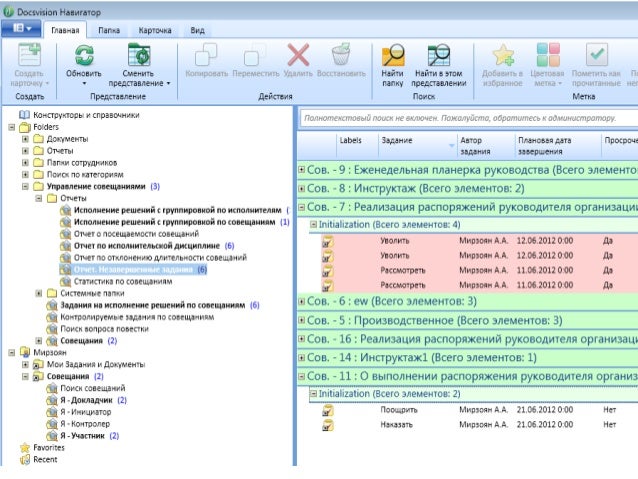Click the Найти папку search icon
Viewport: 638px width, 479px height.
coord(393,55)
